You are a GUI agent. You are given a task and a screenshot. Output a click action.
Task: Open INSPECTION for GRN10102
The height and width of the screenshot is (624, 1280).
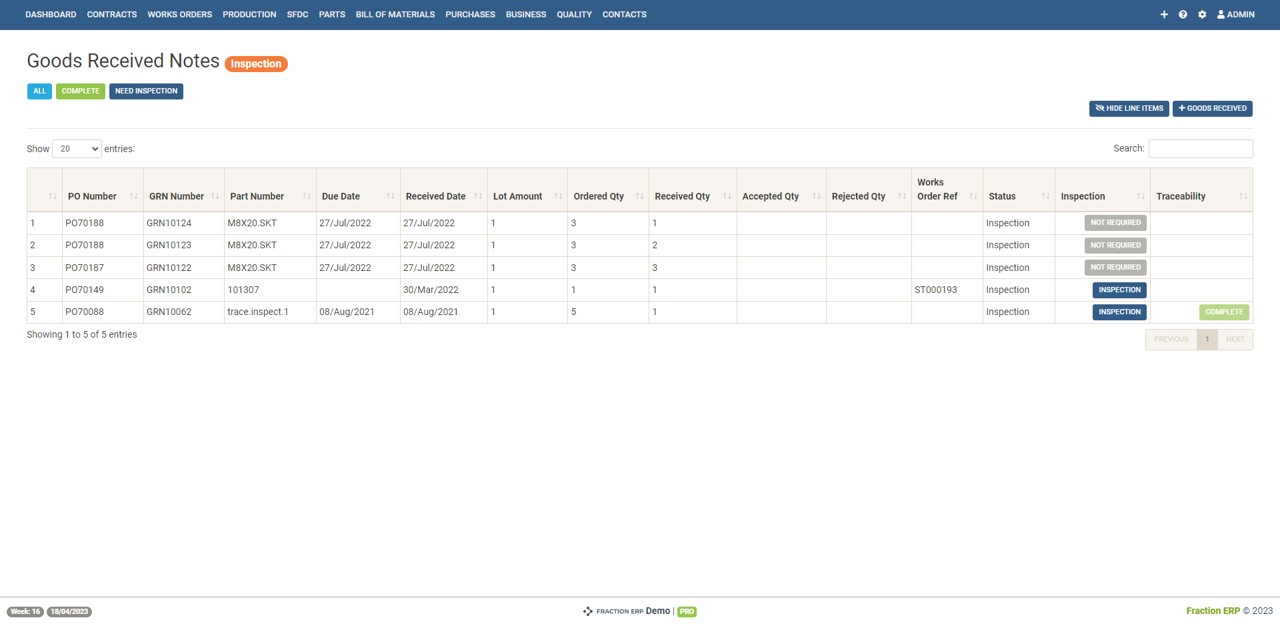1119,289
